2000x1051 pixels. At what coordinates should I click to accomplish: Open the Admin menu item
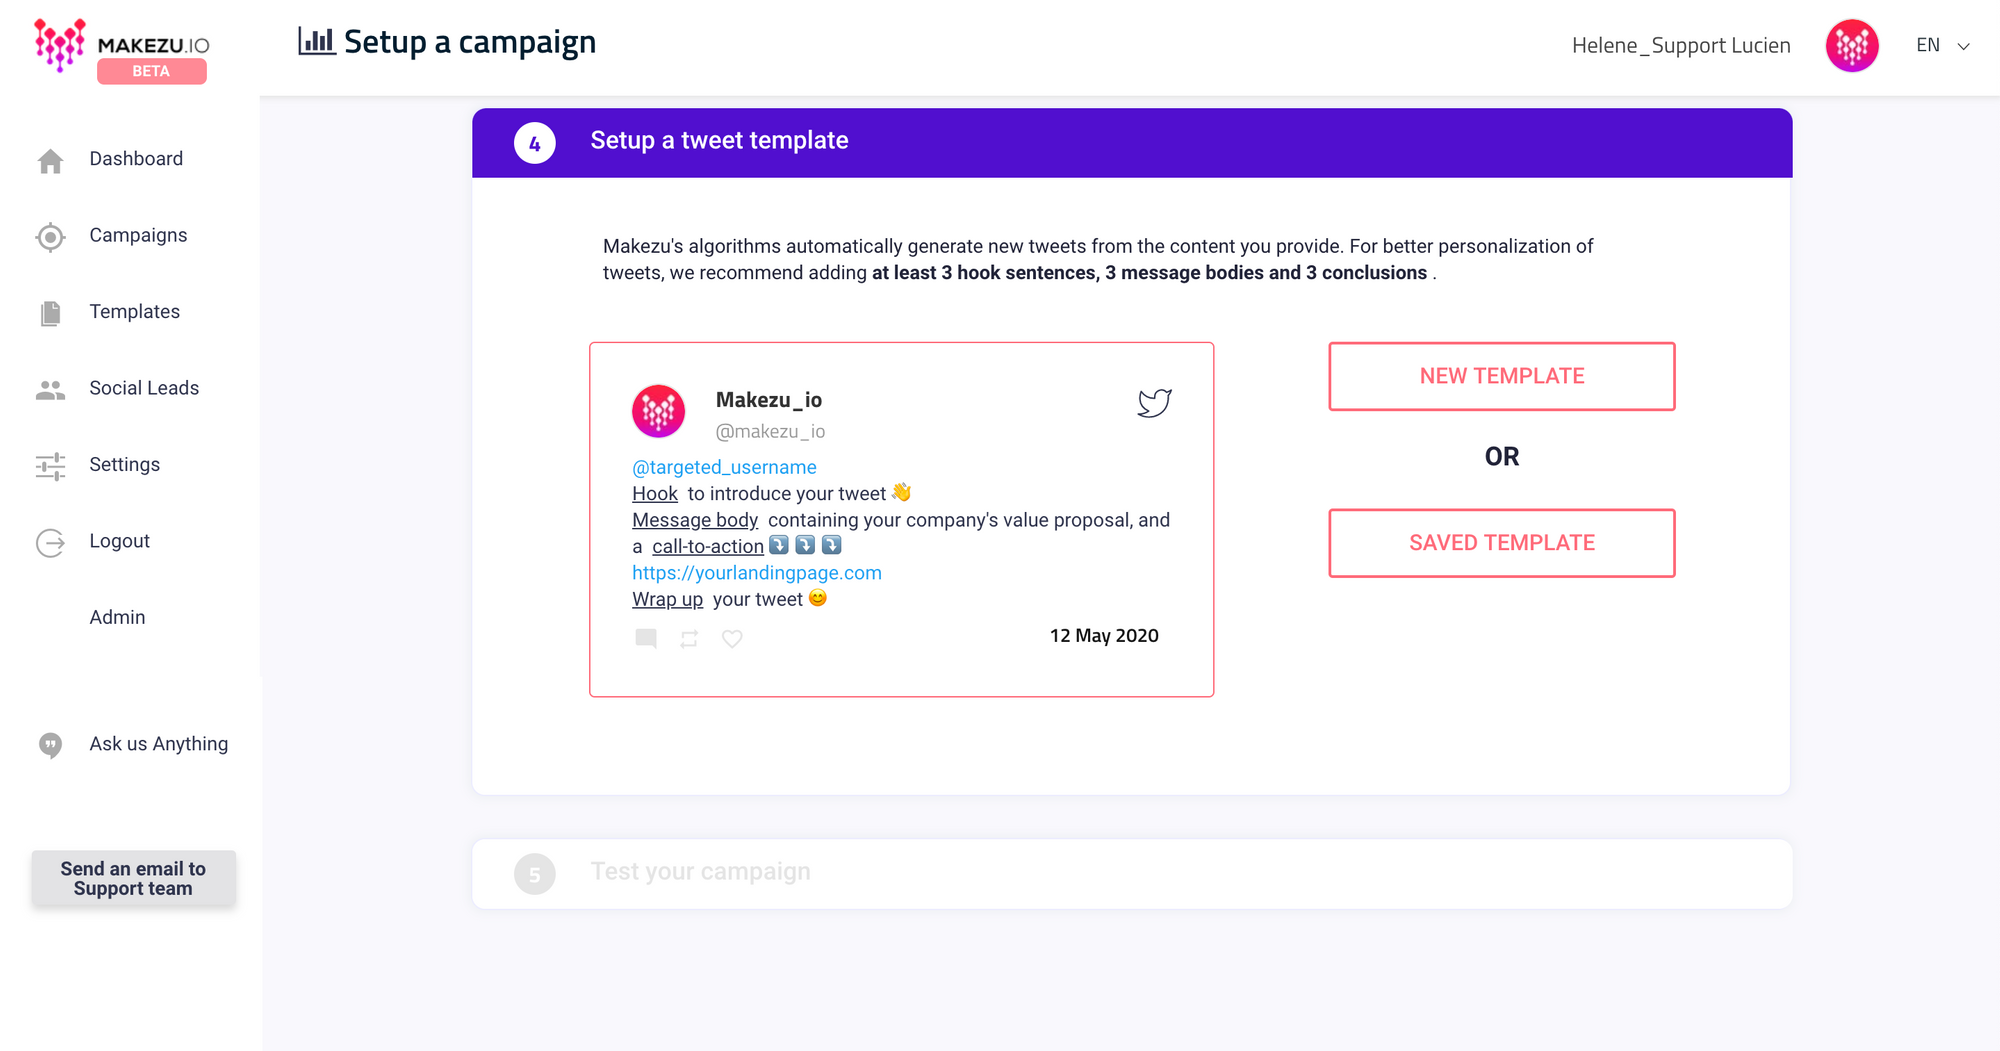[x=117, y=617]
